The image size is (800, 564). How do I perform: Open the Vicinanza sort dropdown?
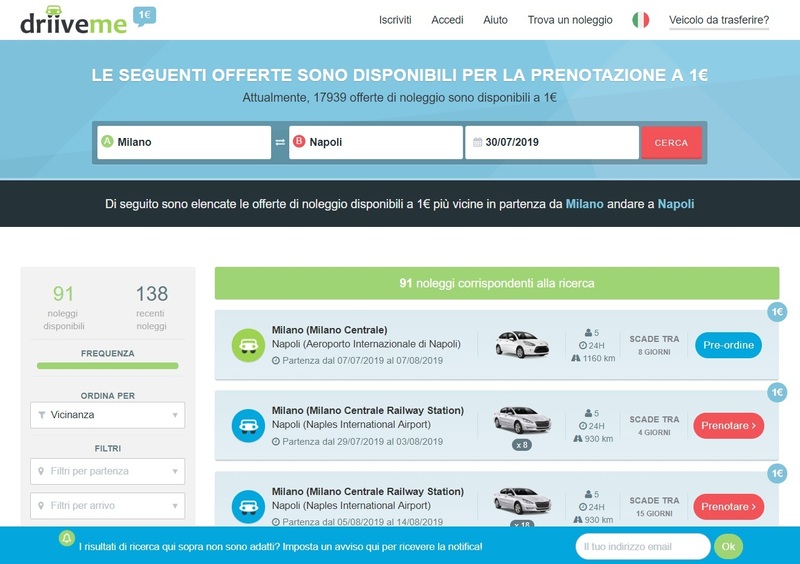pyautogui.click(x=108, y=415)
